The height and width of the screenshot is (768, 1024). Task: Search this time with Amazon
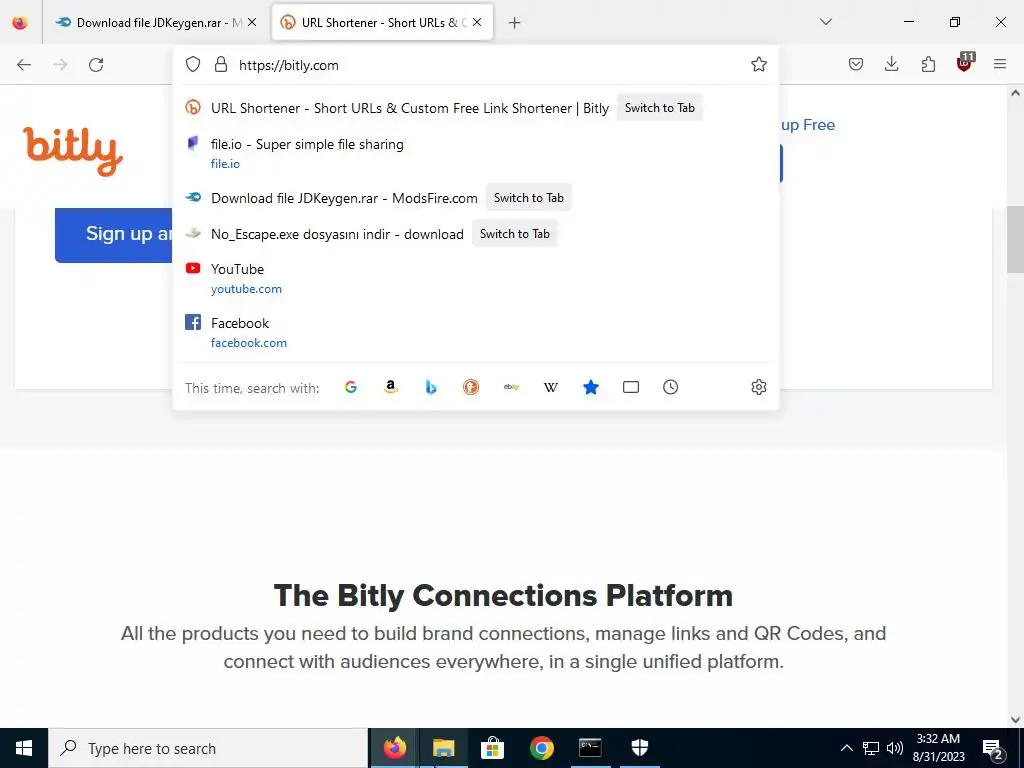[x=391, y=387]
